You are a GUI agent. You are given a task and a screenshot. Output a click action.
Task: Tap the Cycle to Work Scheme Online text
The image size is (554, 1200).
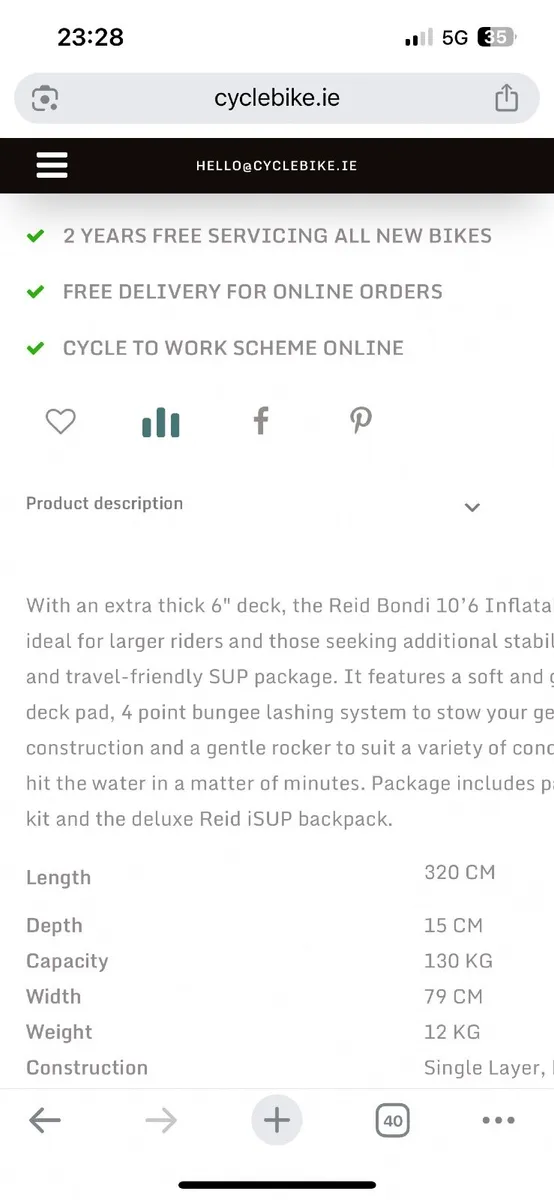tap(233, 348)
